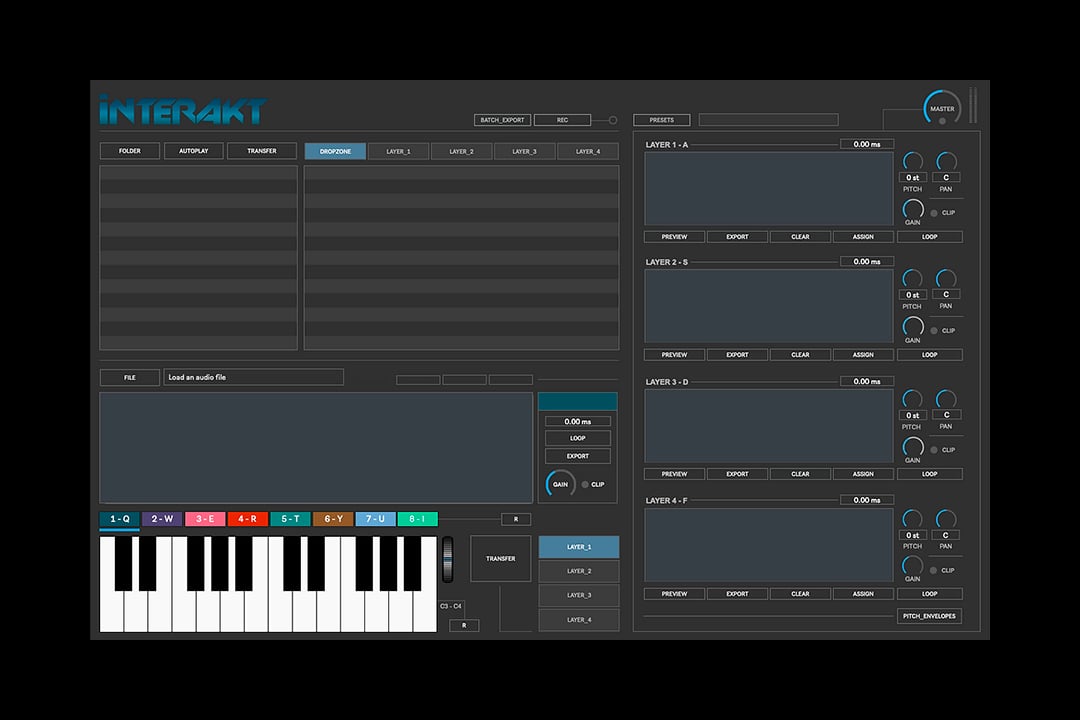Screen dimensions: 1080x720
Task: Open the PRESETS menu
Action: (x=662, y=120)
